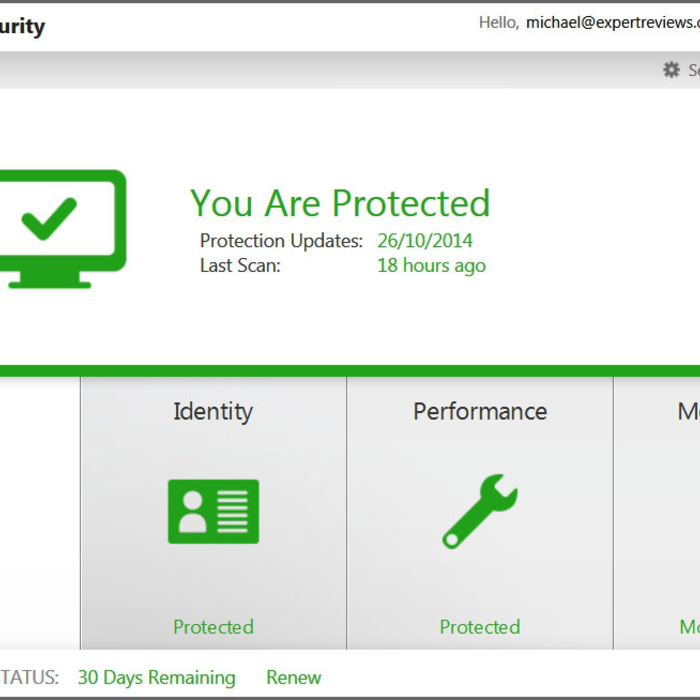Screen dimensions: 700x700
Task: Click the Renew subscription link
Action: (x=293, y=677)
